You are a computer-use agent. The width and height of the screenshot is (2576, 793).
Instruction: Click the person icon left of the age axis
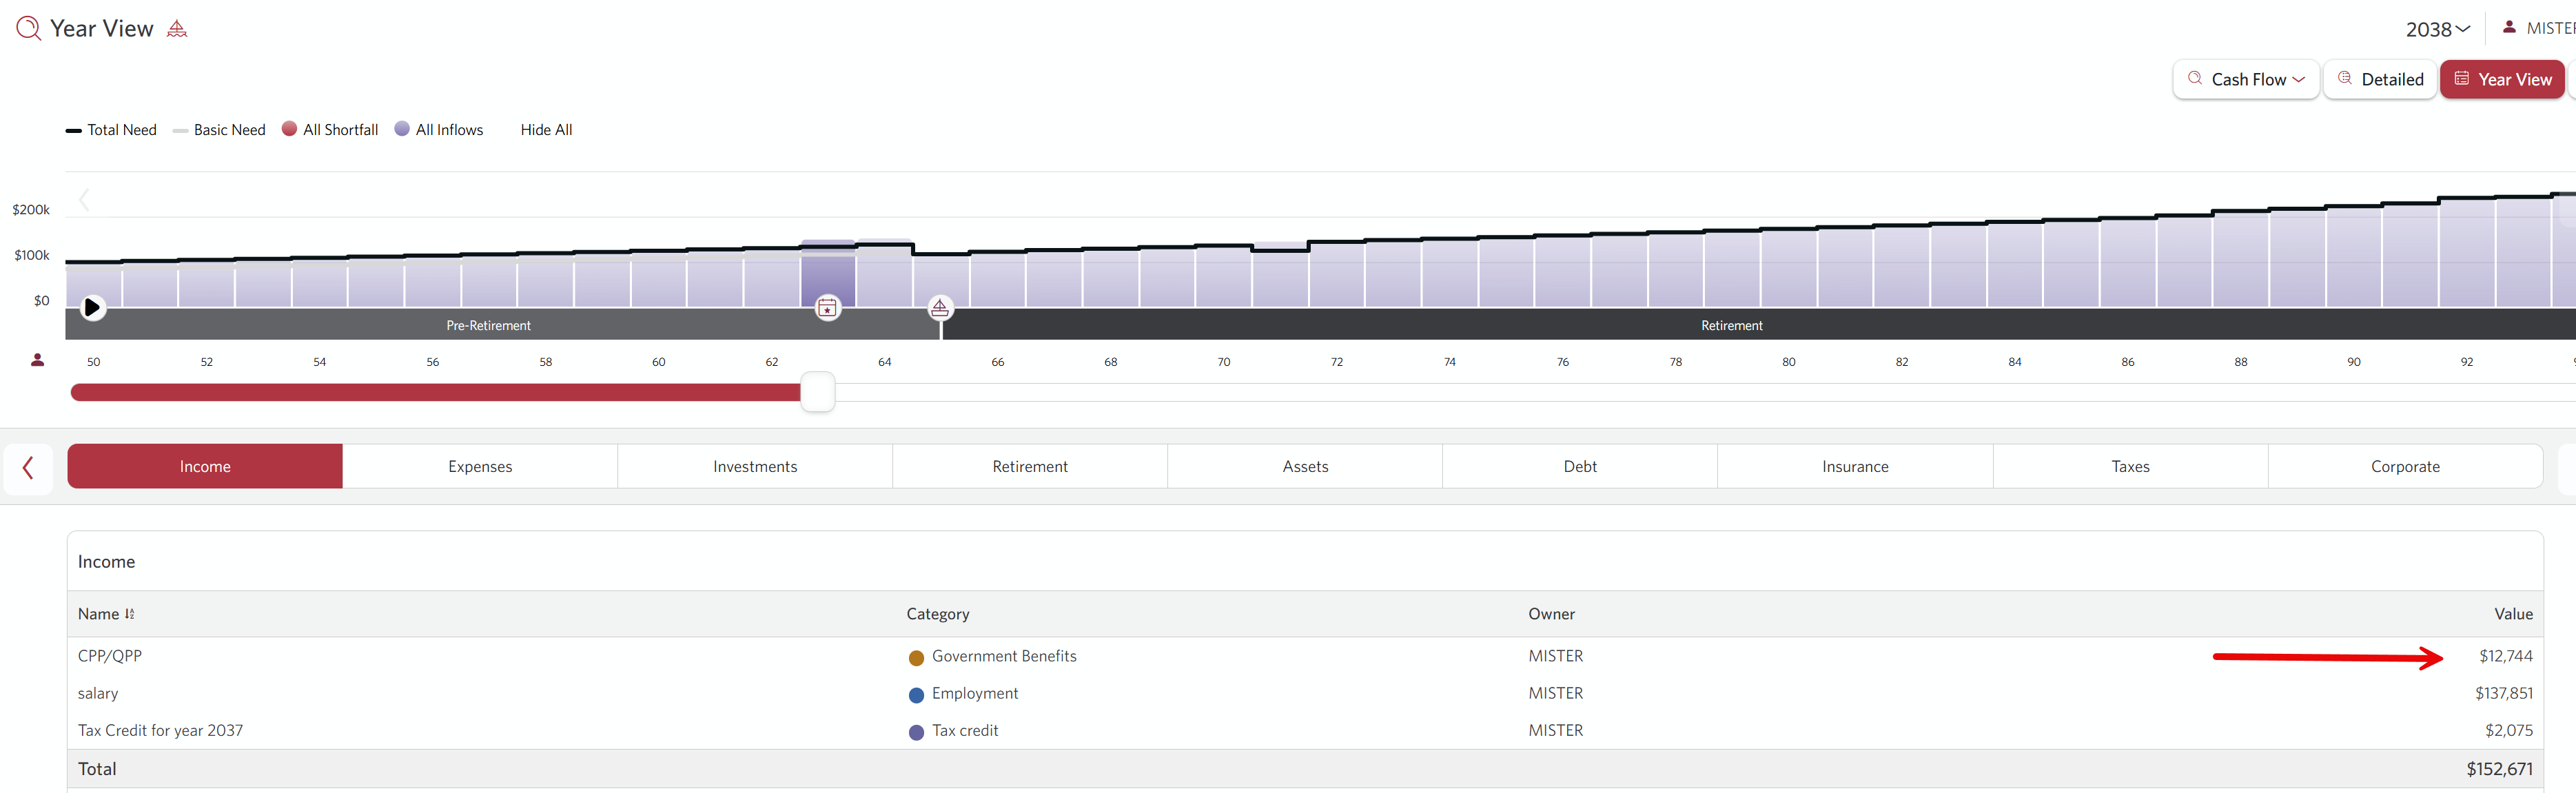[37, 360]
